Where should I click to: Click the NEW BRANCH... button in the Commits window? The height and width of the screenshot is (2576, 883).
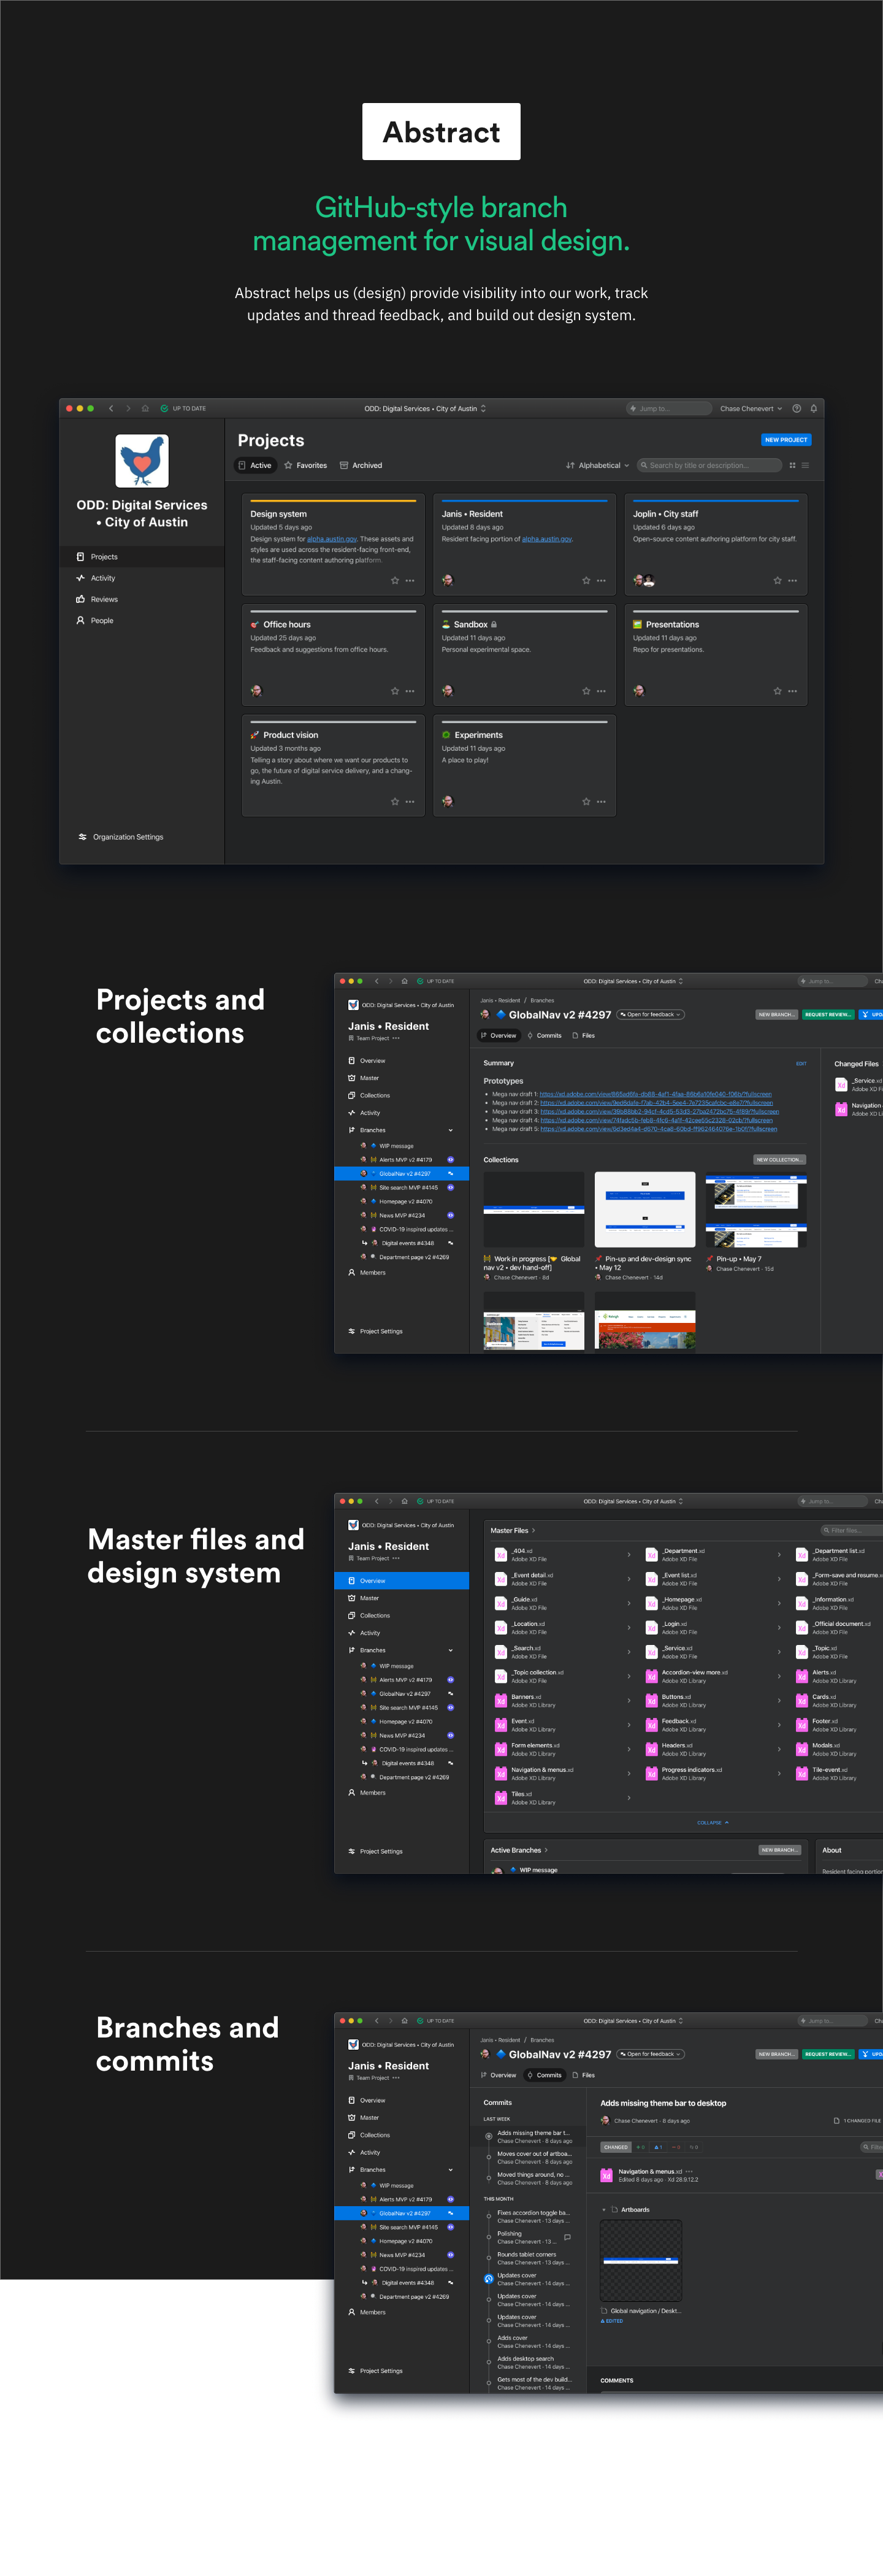[776, 2054]
